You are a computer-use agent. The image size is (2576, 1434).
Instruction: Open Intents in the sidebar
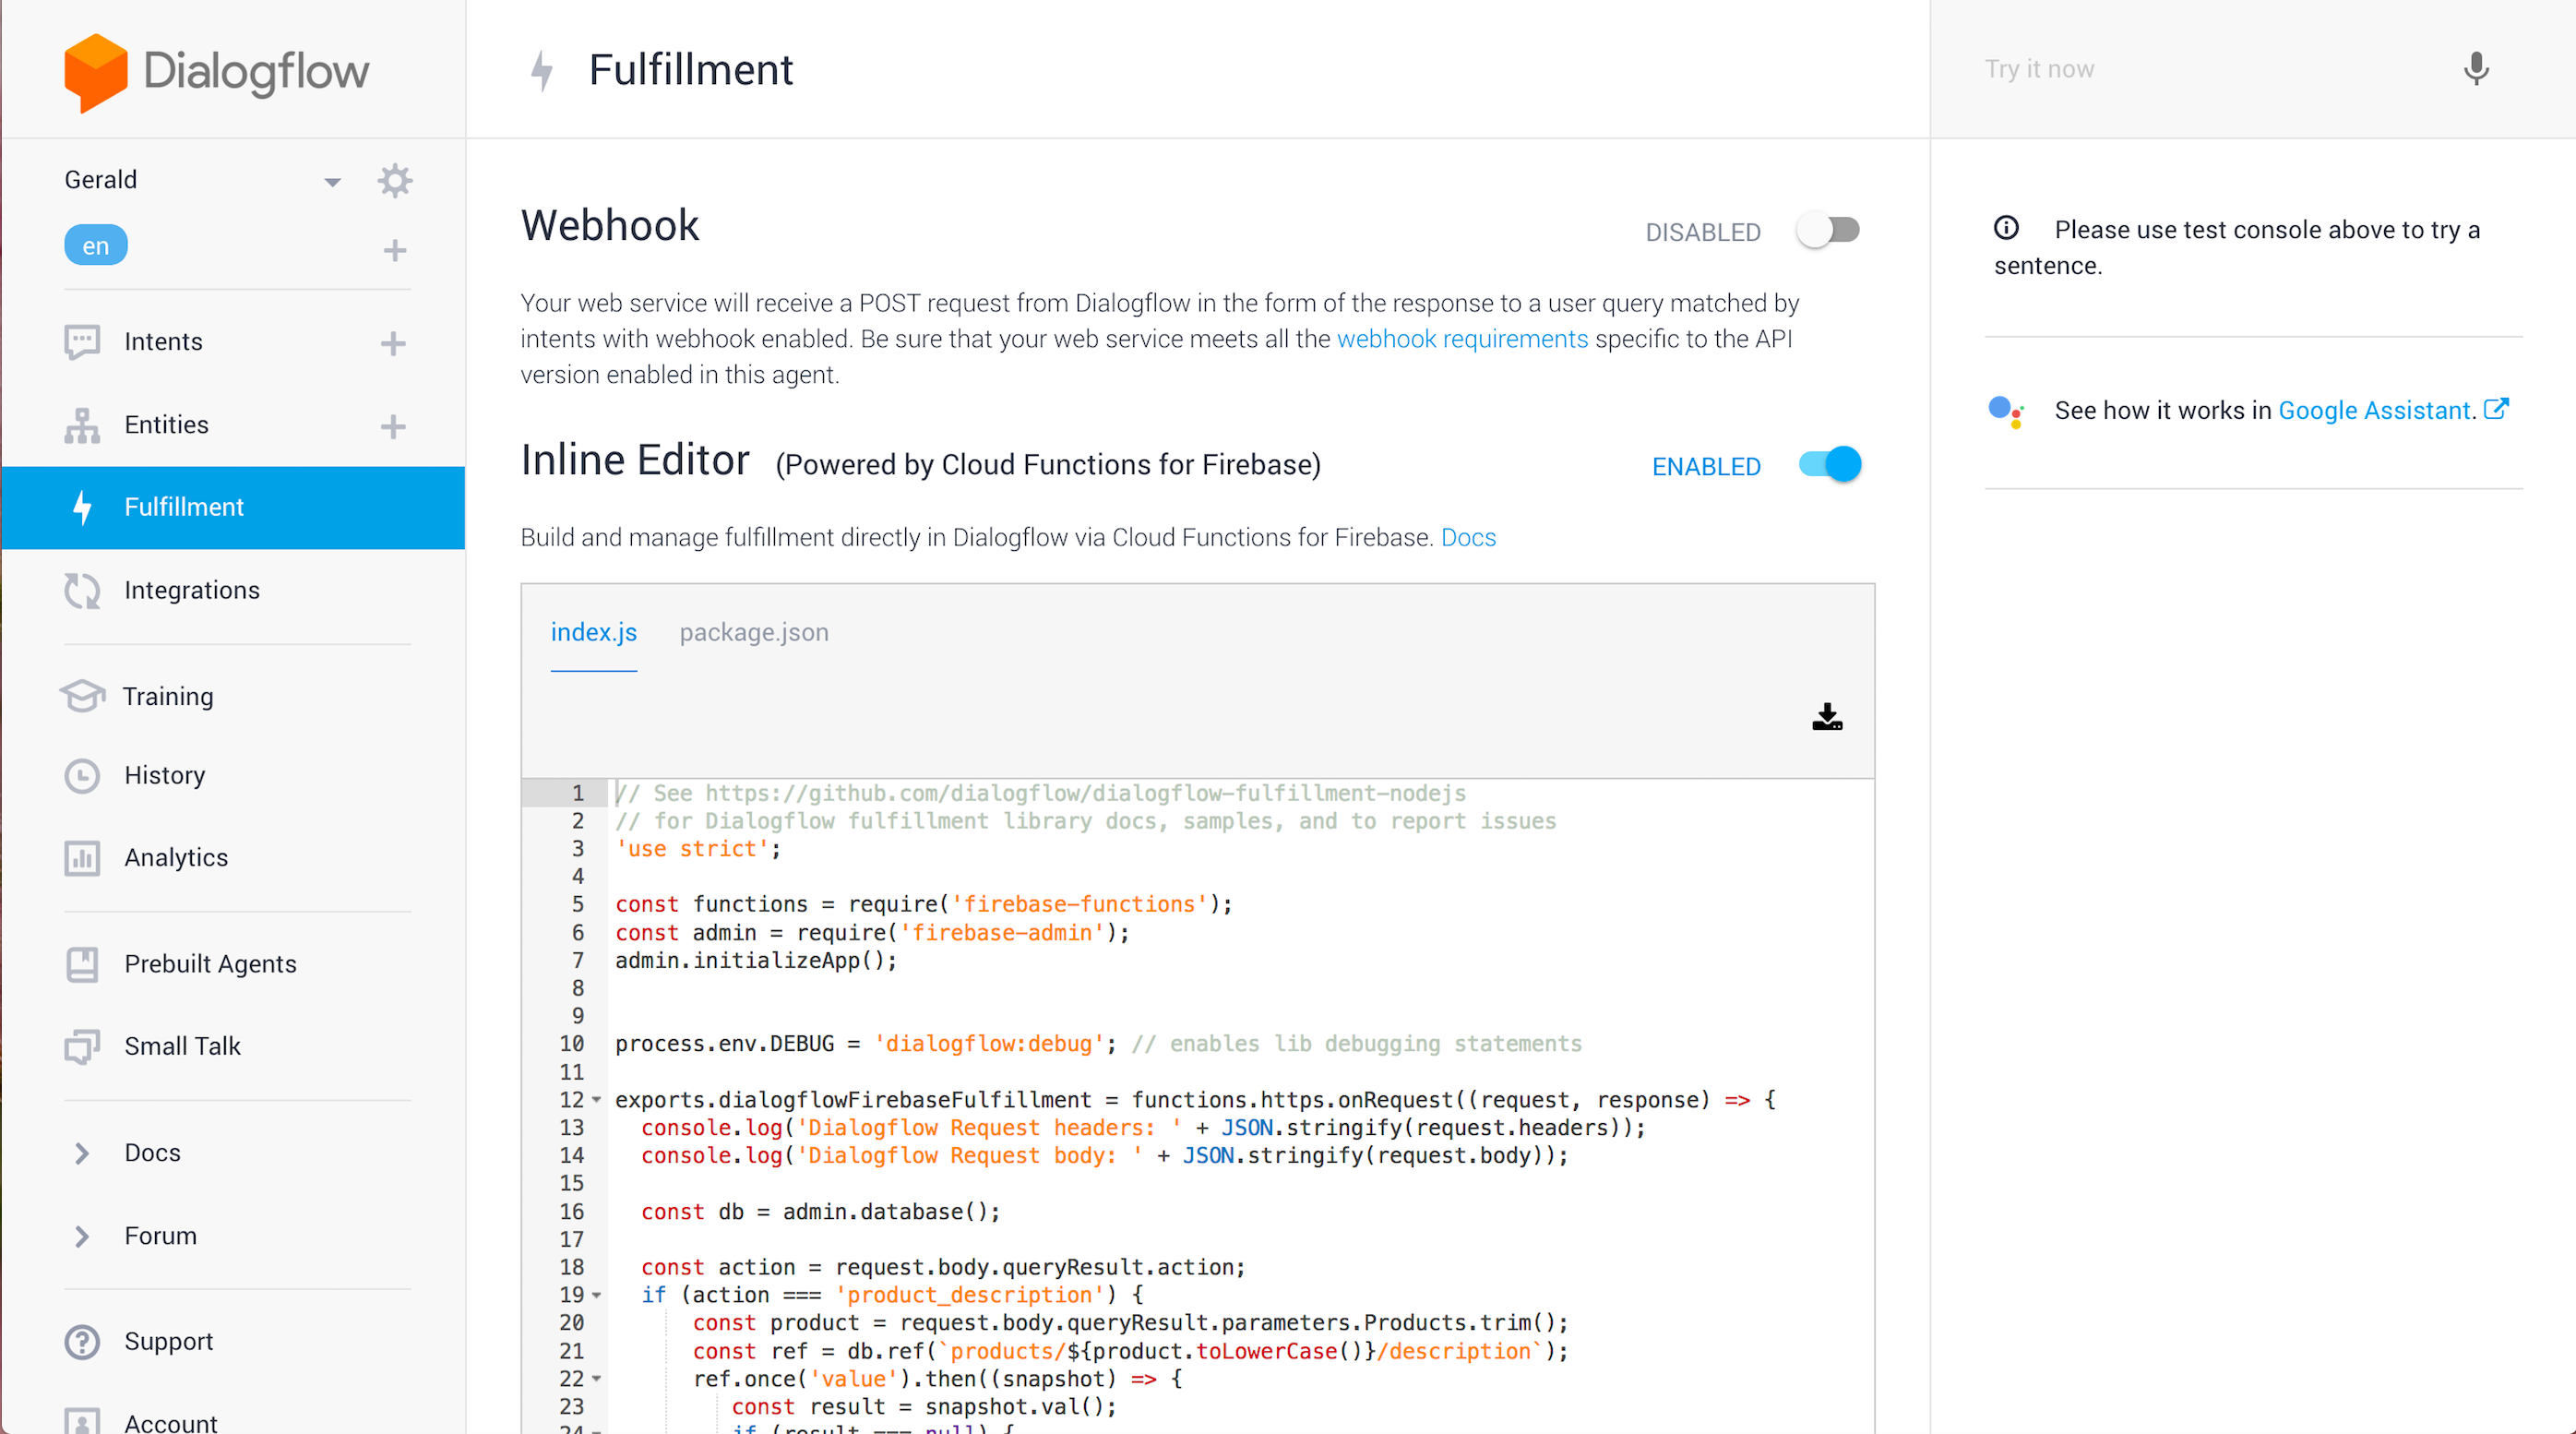click(163, 342)
